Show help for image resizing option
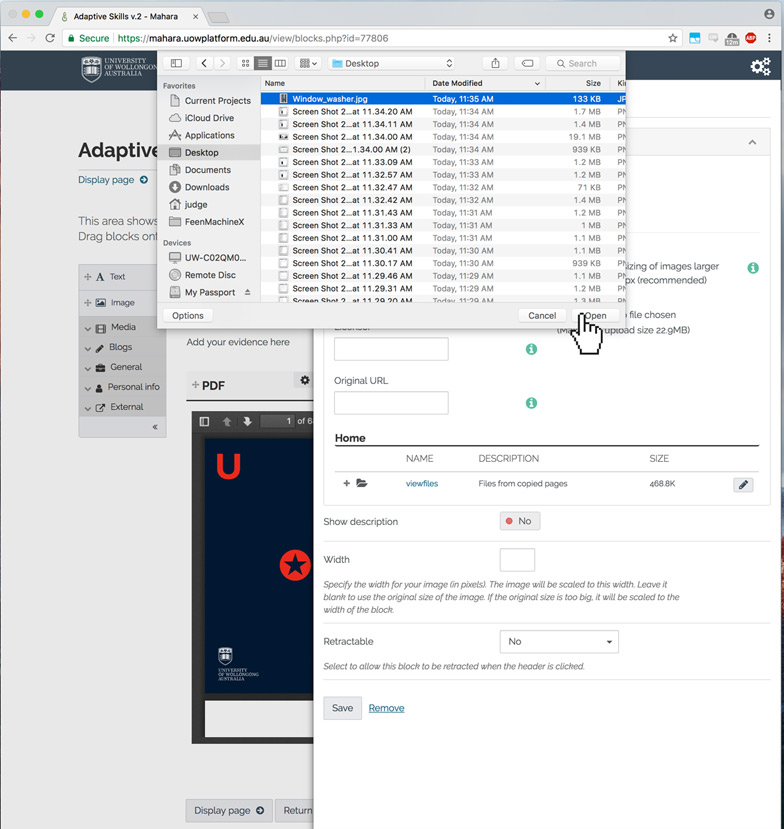784x829 pixels. point(753,268)
